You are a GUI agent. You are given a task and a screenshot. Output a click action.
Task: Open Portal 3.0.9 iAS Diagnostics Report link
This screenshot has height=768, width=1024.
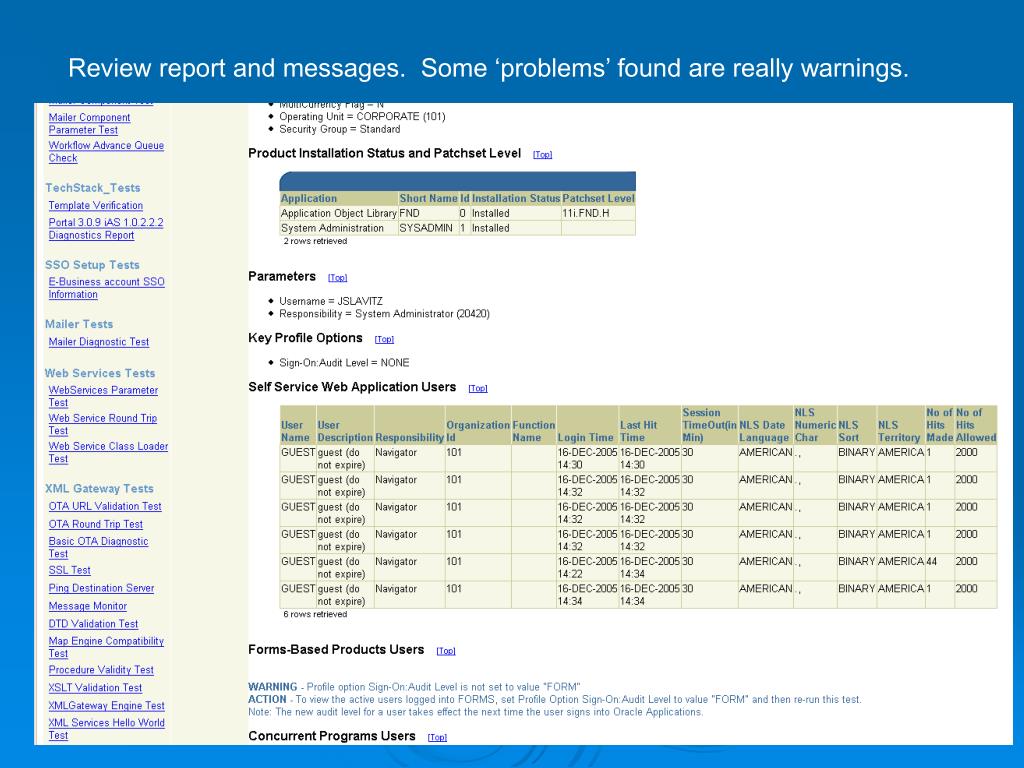[106, 229]
